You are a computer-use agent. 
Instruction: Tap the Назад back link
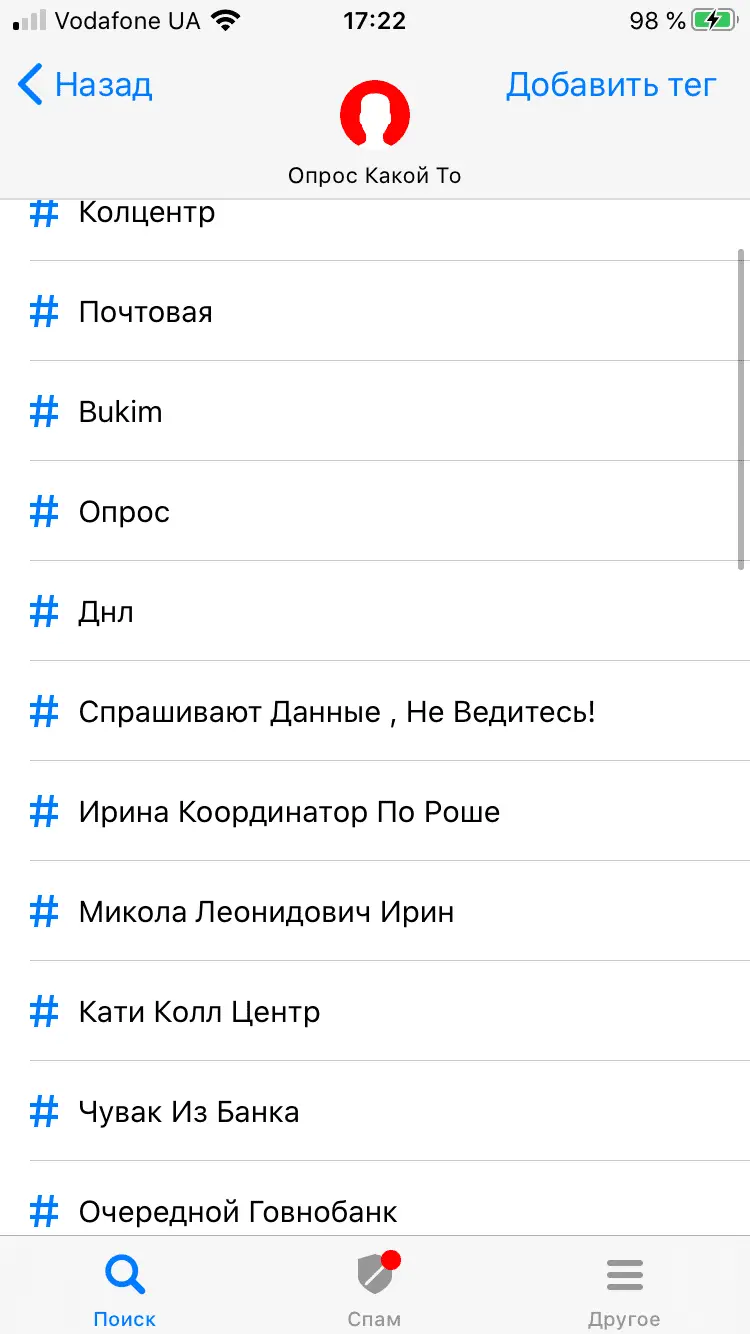pyautogui.click(x=103, y=85)
